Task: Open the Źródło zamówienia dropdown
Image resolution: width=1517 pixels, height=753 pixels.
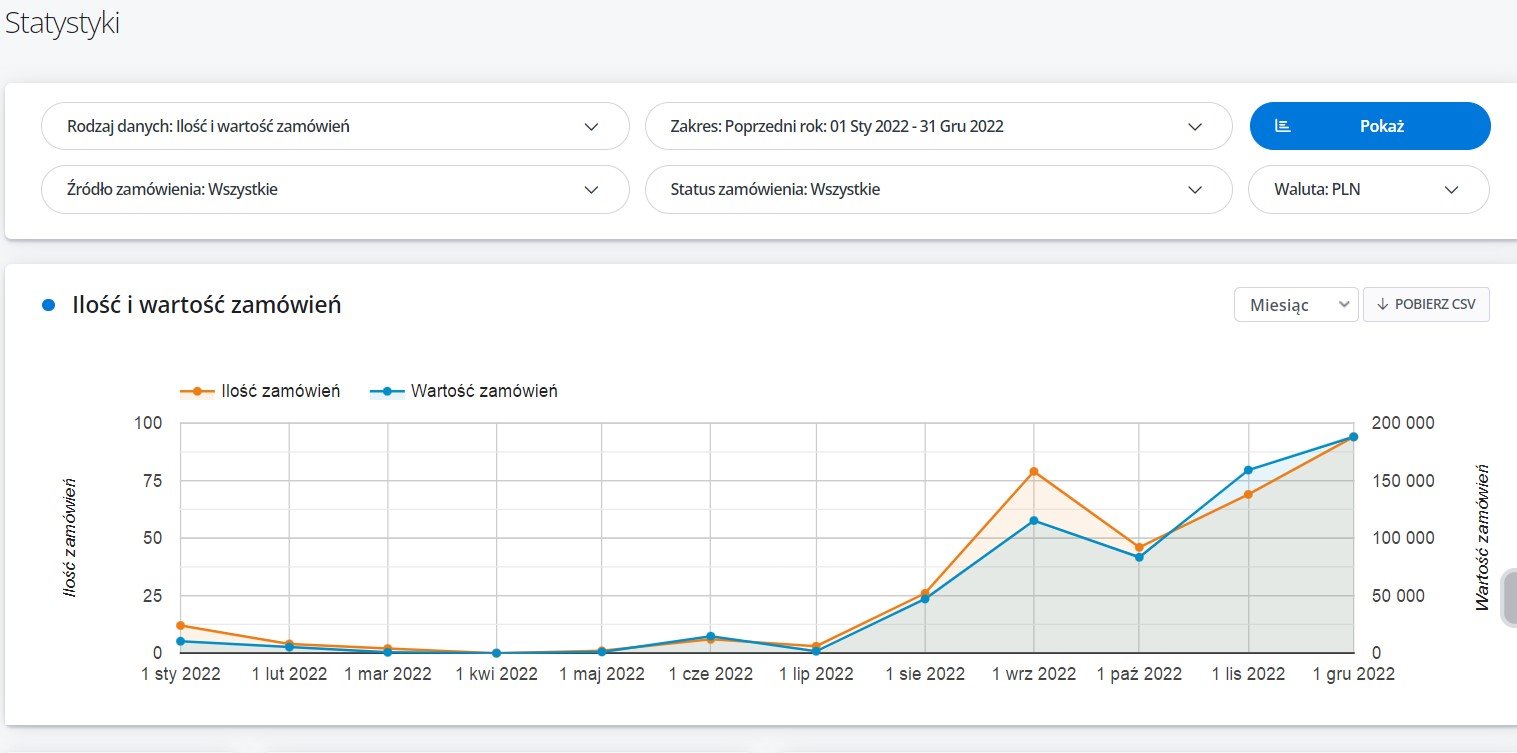Action: point(335,190)
